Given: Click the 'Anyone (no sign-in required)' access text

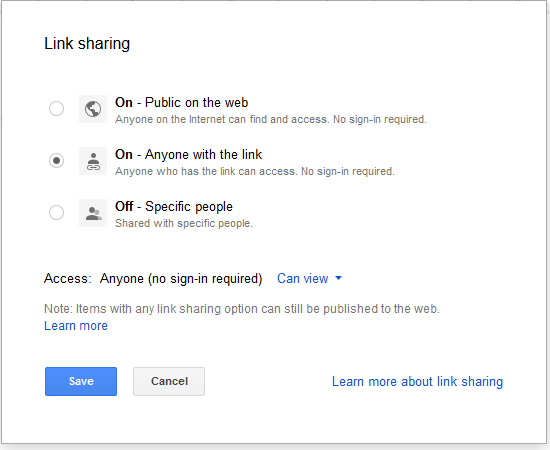Looking at the screenshot, I should [181, 278].
